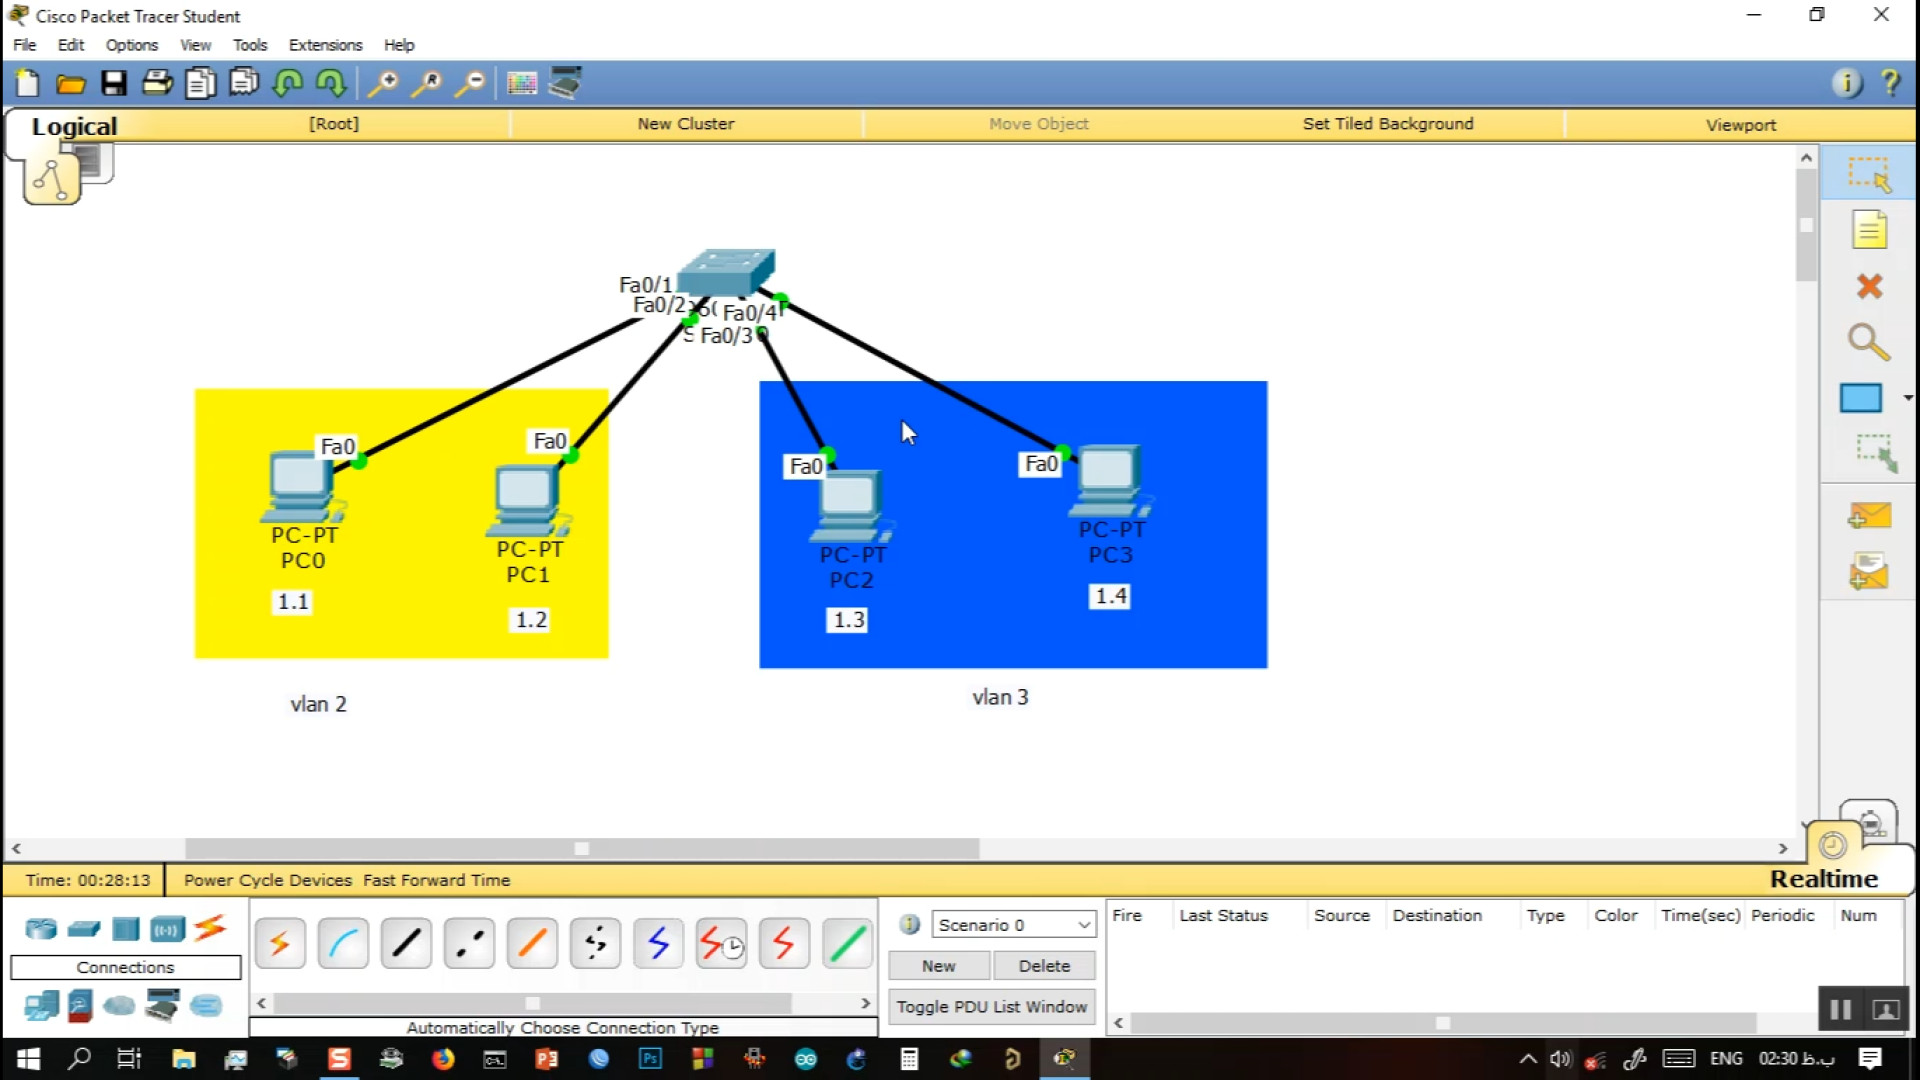This screenshot has width=1920, height=1080.
Task: Click the Copy icon in the toolbar
Action: (200, 84)
